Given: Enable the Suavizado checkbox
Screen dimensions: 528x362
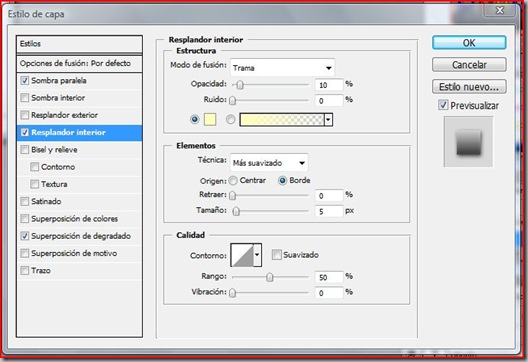Looking at the screenshot, I should (276, 255).
